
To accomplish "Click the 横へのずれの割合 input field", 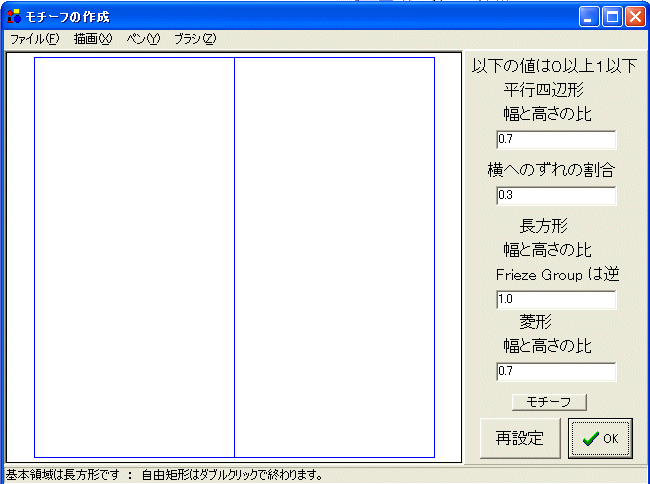I will [x=556, y=195].
